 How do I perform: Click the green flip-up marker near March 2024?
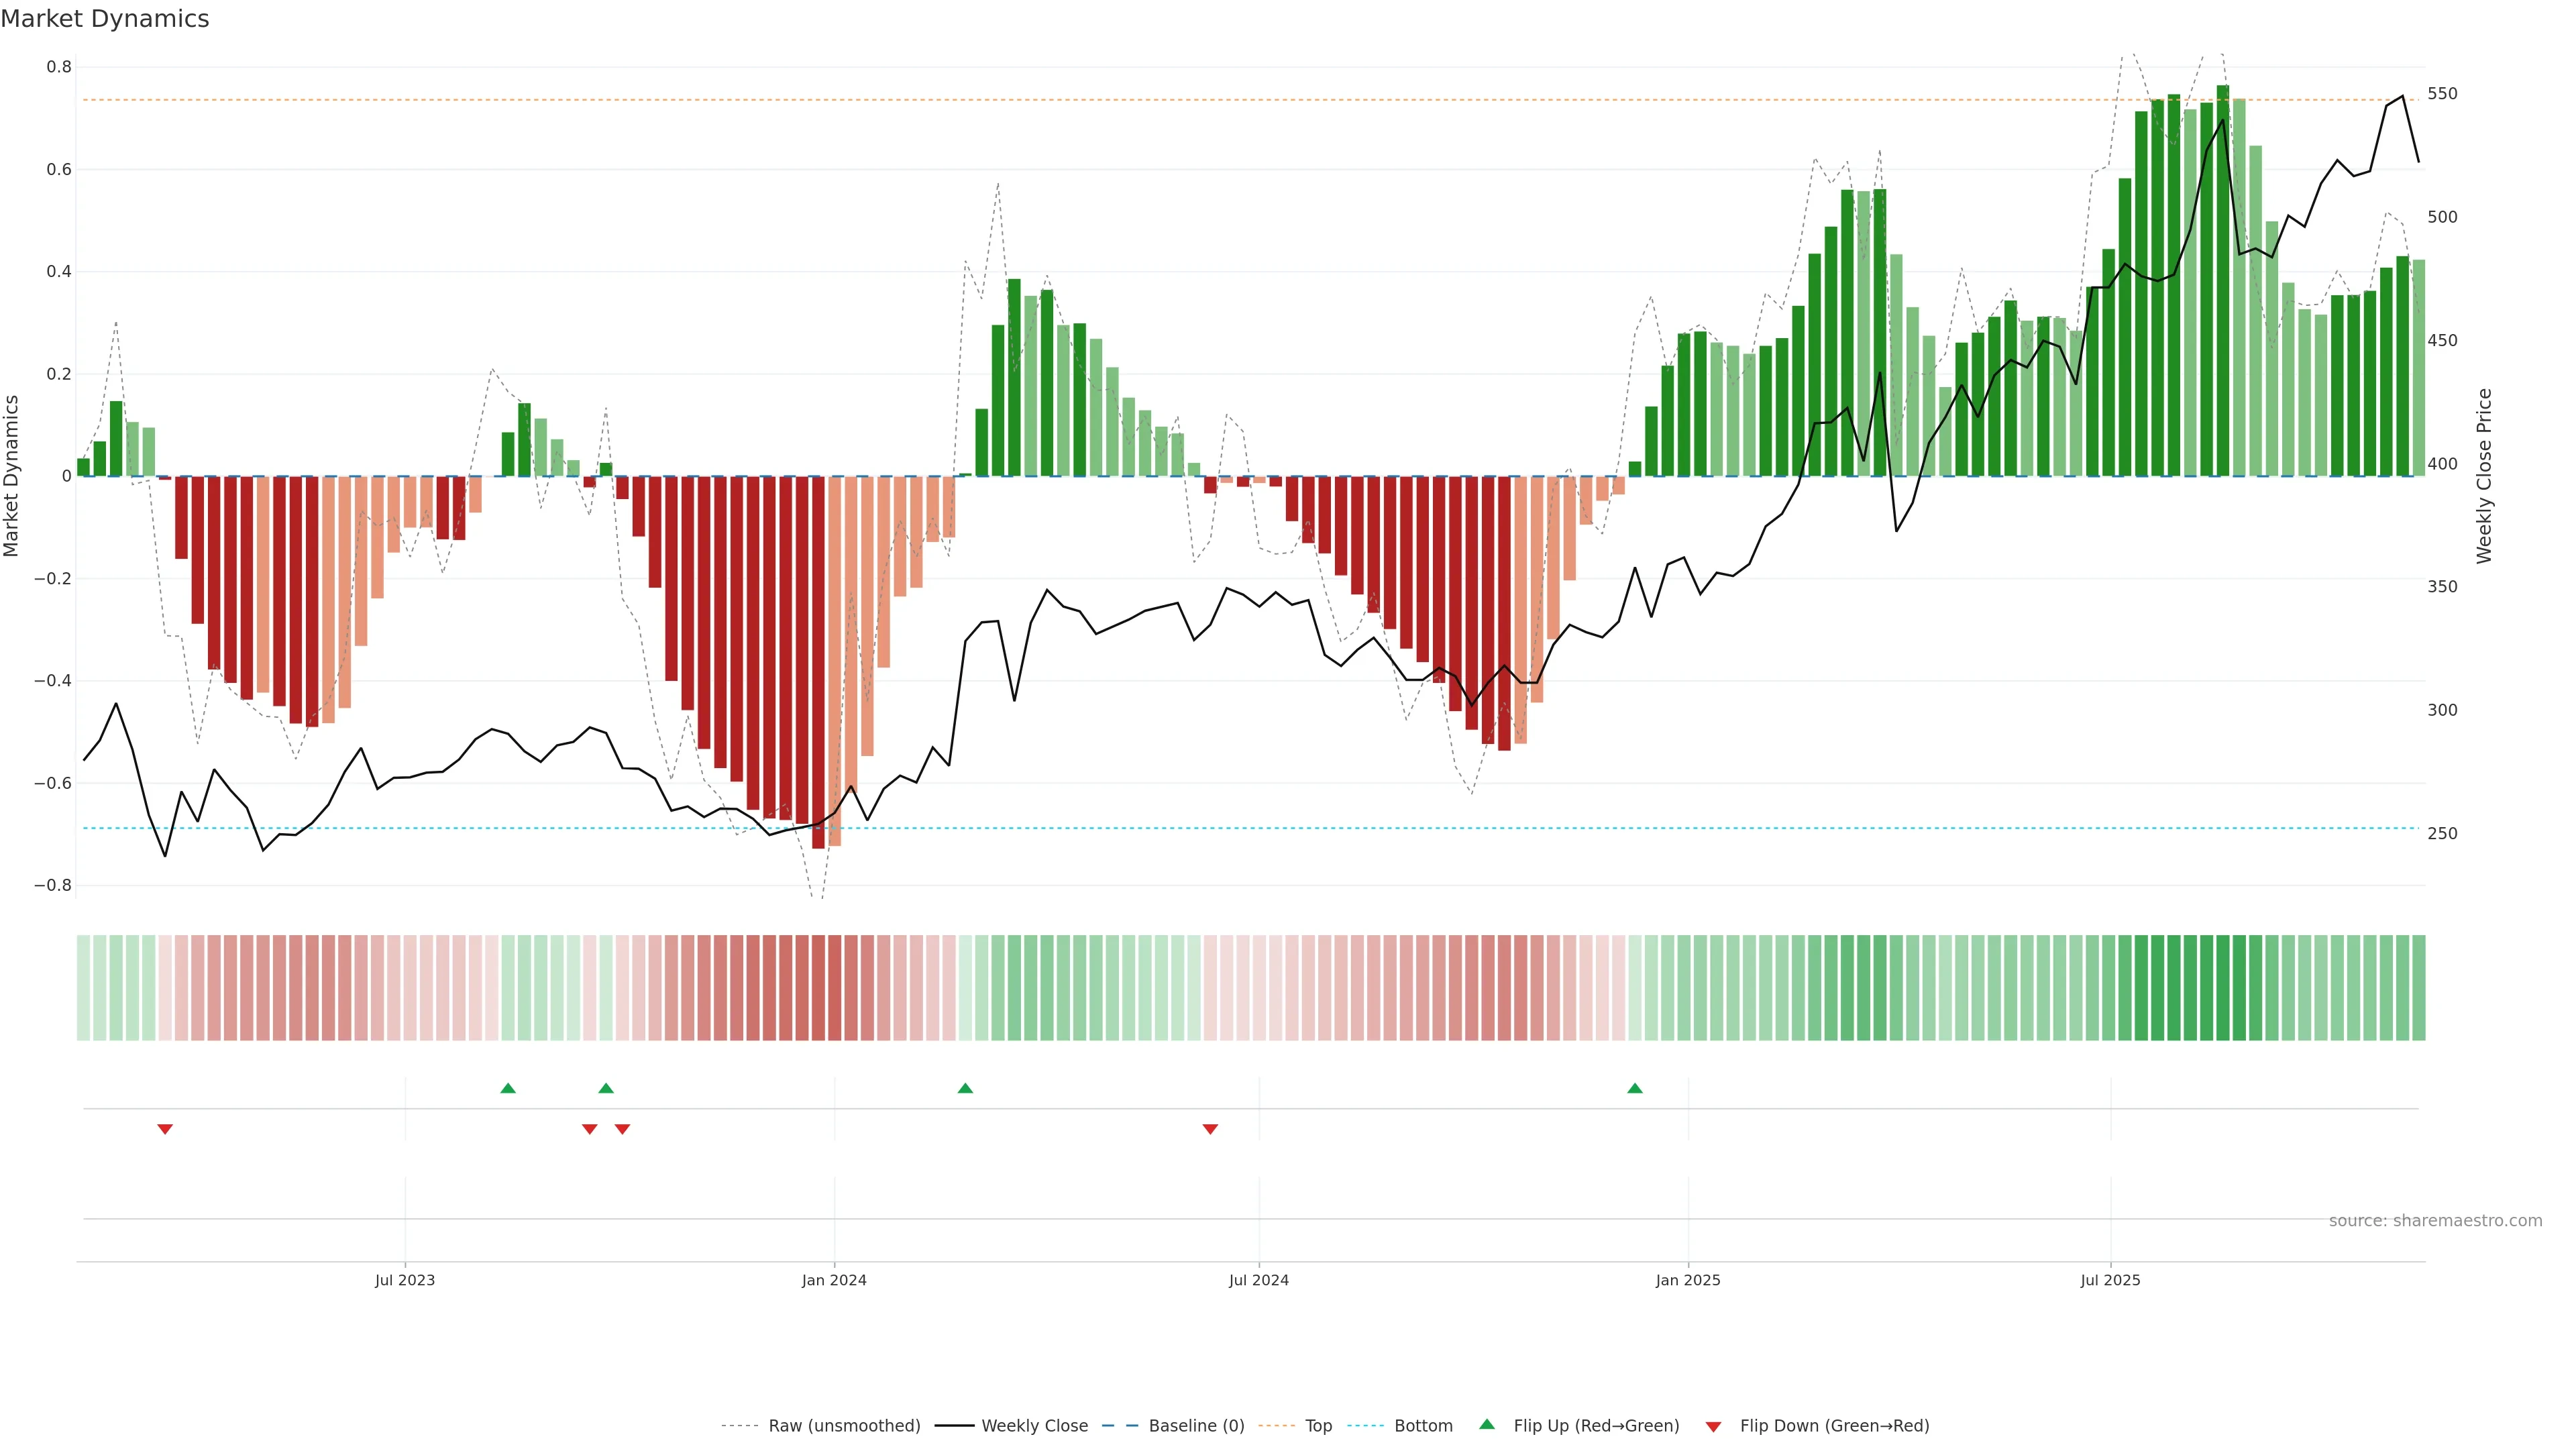pyautogui.click(x=965, y=1088)
